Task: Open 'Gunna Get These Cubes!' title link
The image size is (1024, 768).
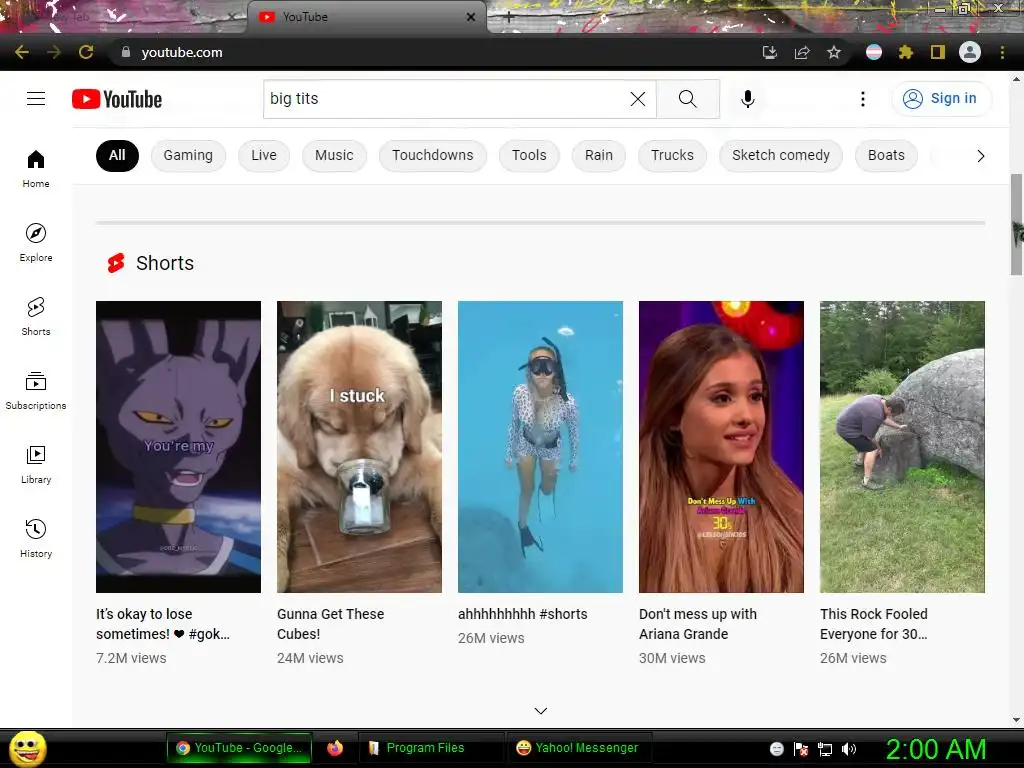Action: [x=330, y=624]
